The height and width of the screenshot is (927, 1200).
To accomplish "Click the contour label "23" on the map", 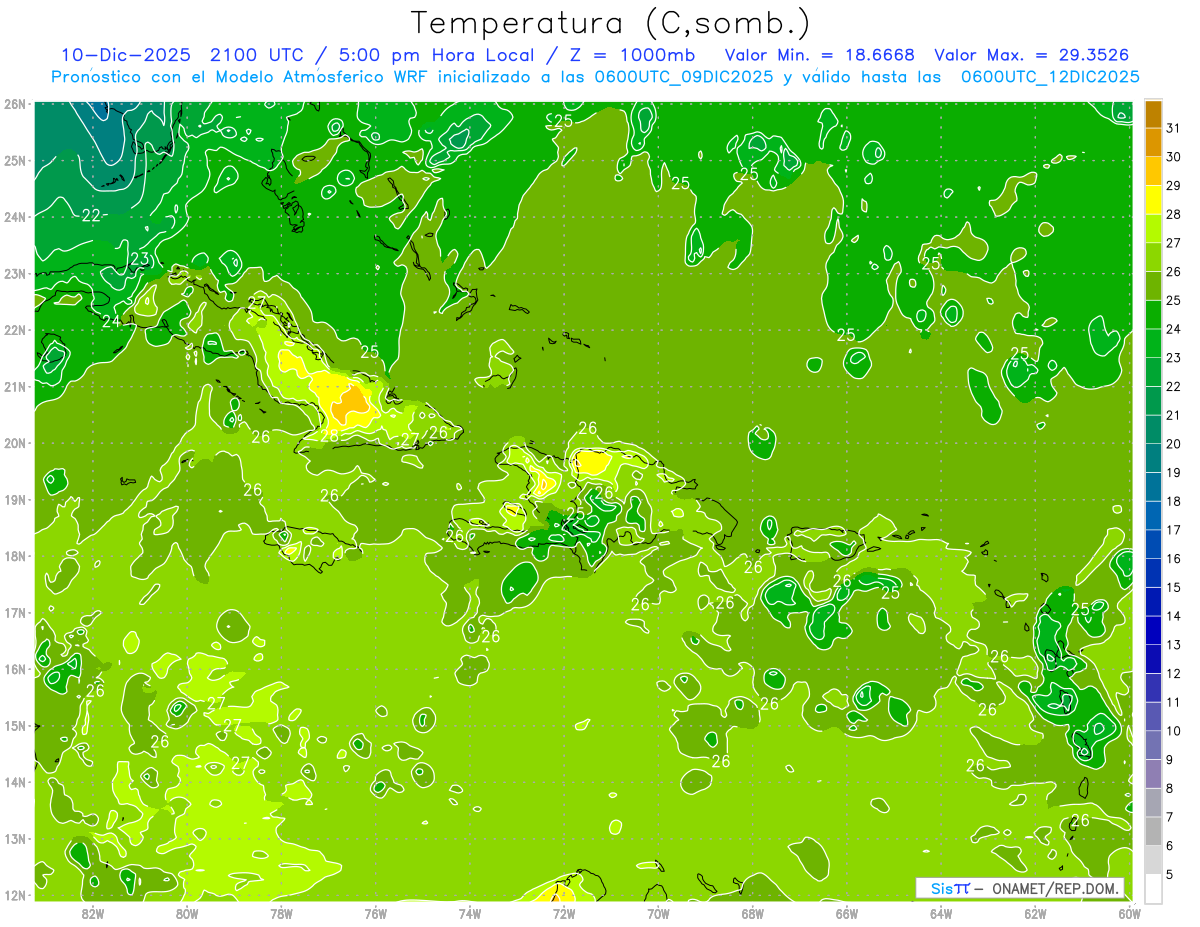I will pyautogui.click(x=140, y=260).
